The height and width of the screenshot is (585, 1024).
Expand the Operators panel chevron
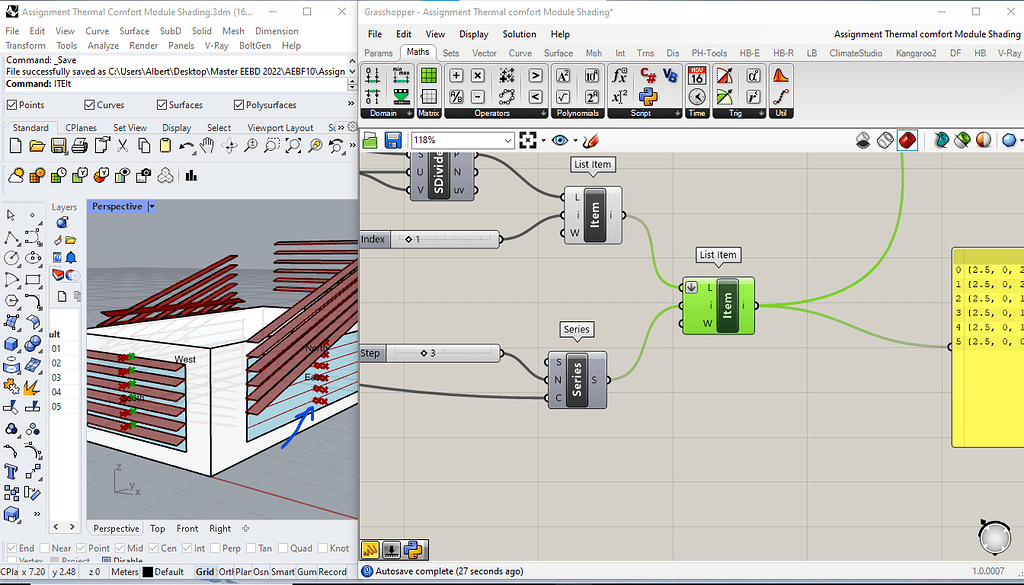pyautogui.click(x=543, y=113)
